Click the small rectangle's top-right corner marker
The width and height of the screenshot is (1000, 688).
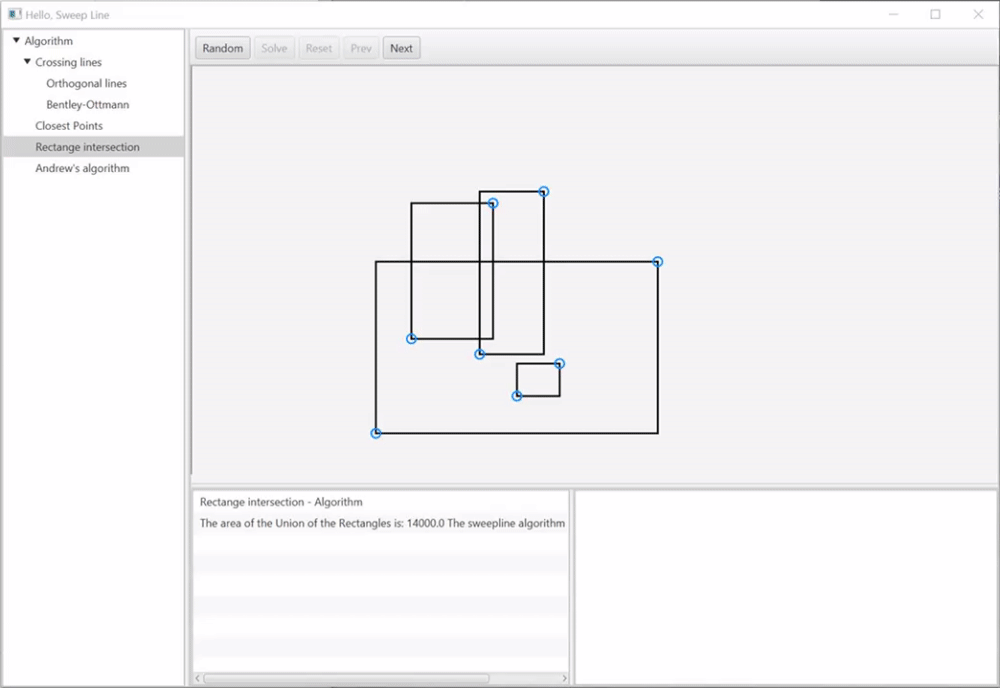click(x=559, y=364)
